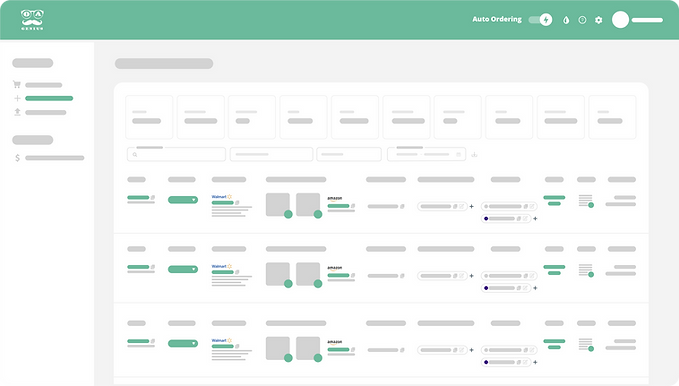The height and width of the screenshot is (386, 679).
Task: Click the Walmart link in second order row
Action: 219,266
